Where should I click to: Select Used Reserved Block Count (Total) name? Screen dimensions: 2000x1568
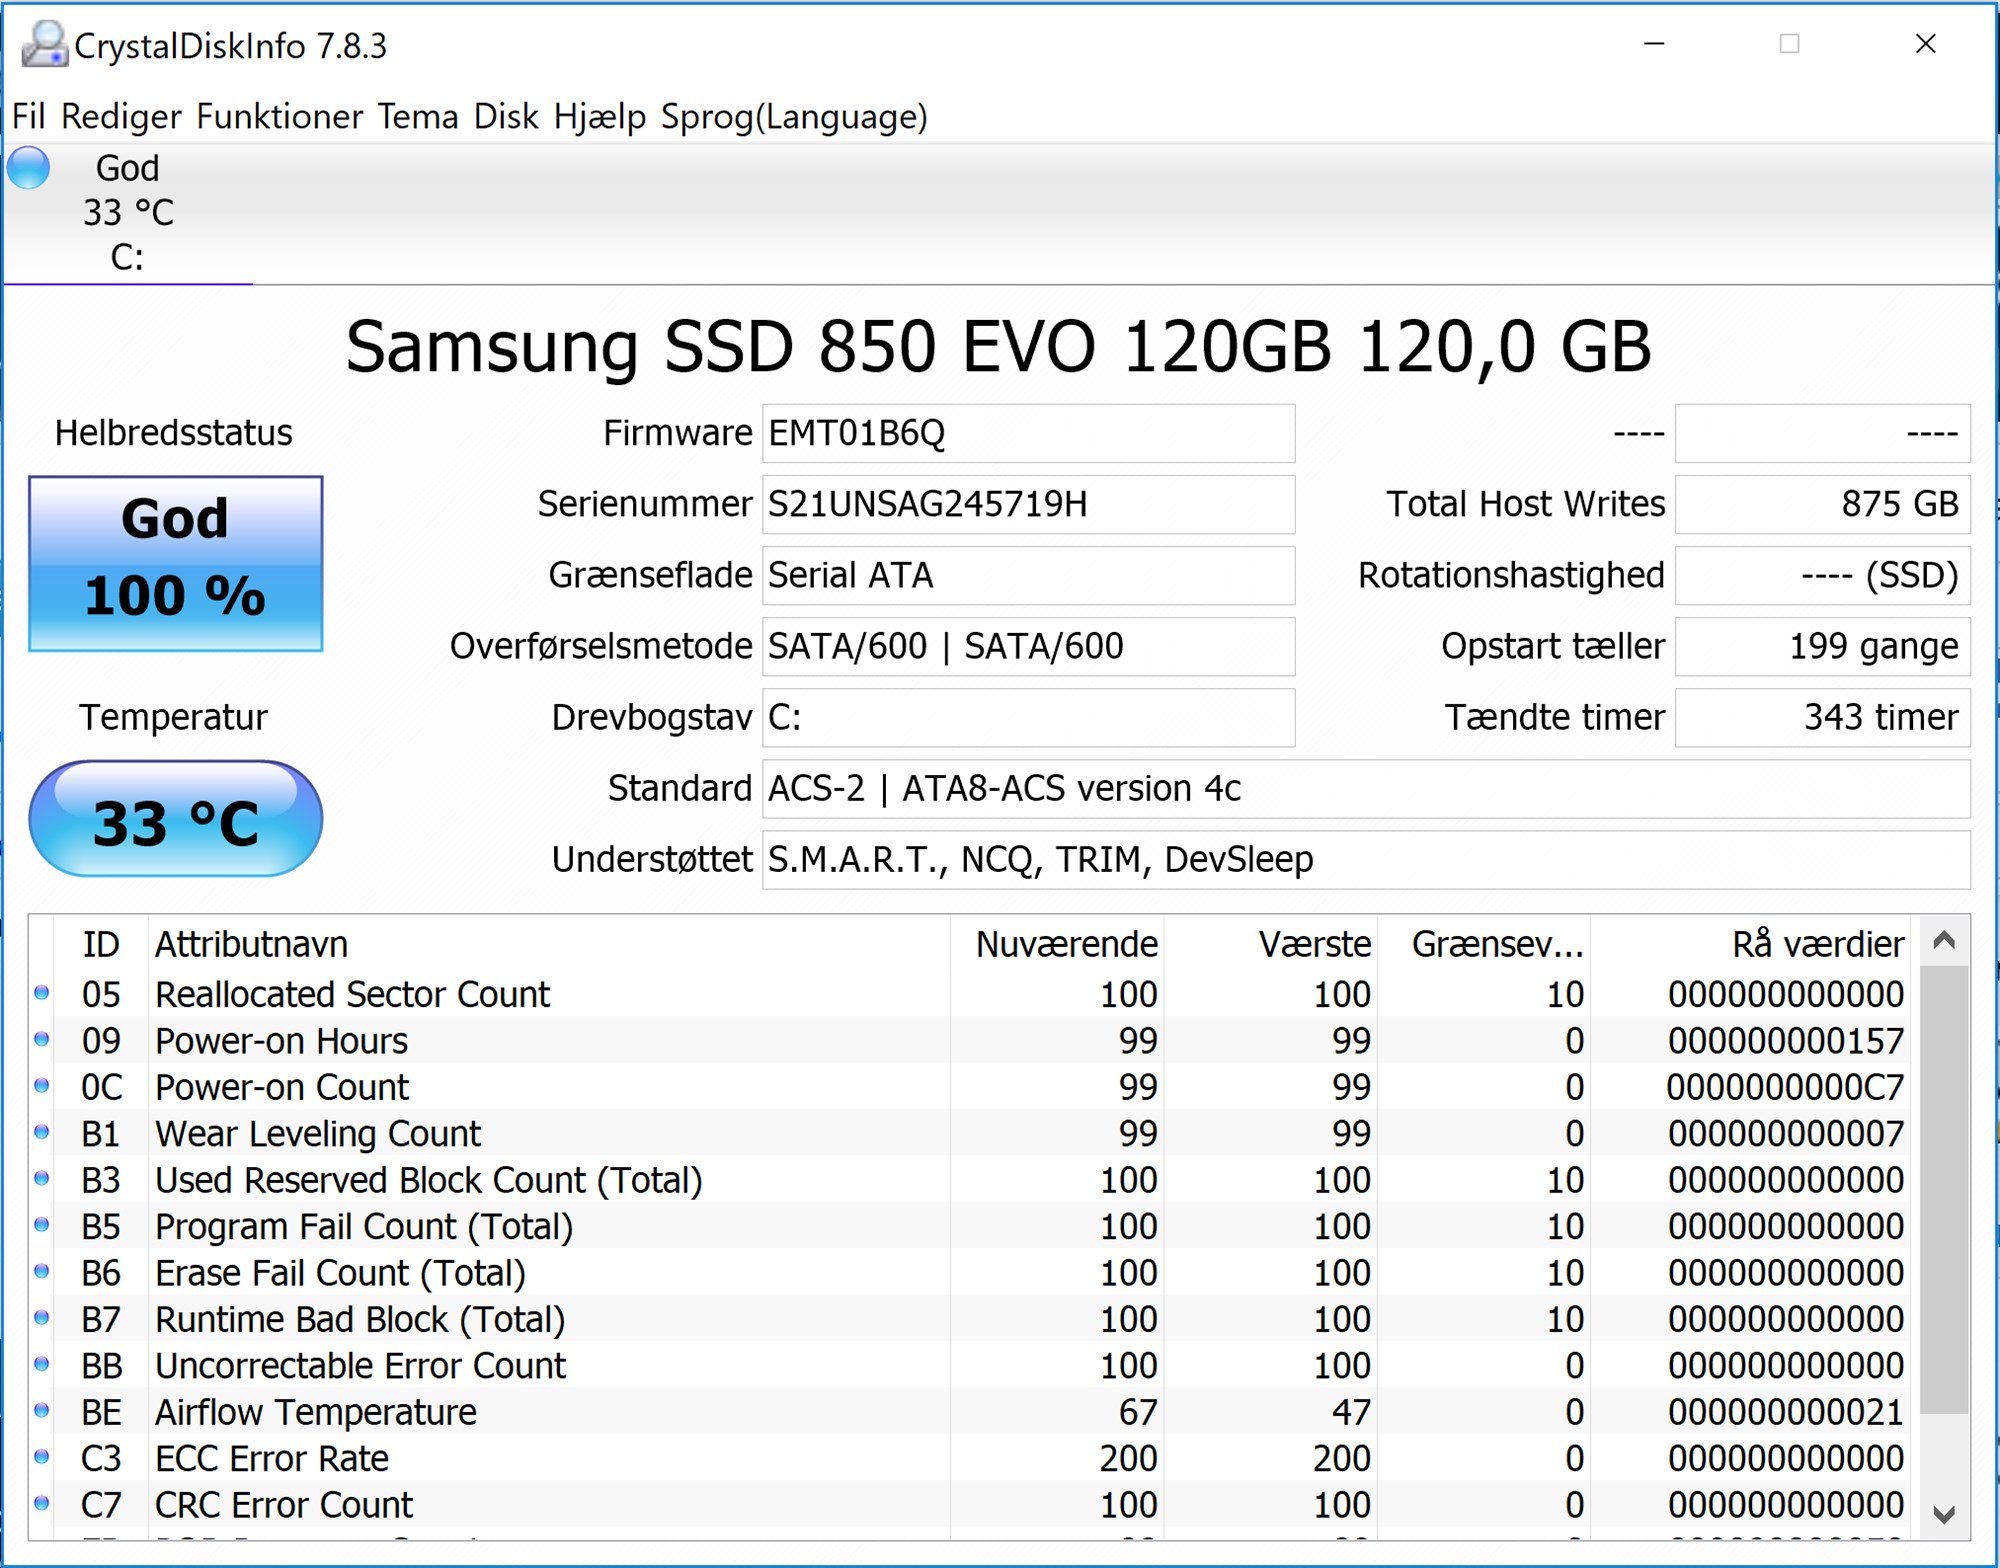[428, 1180]
